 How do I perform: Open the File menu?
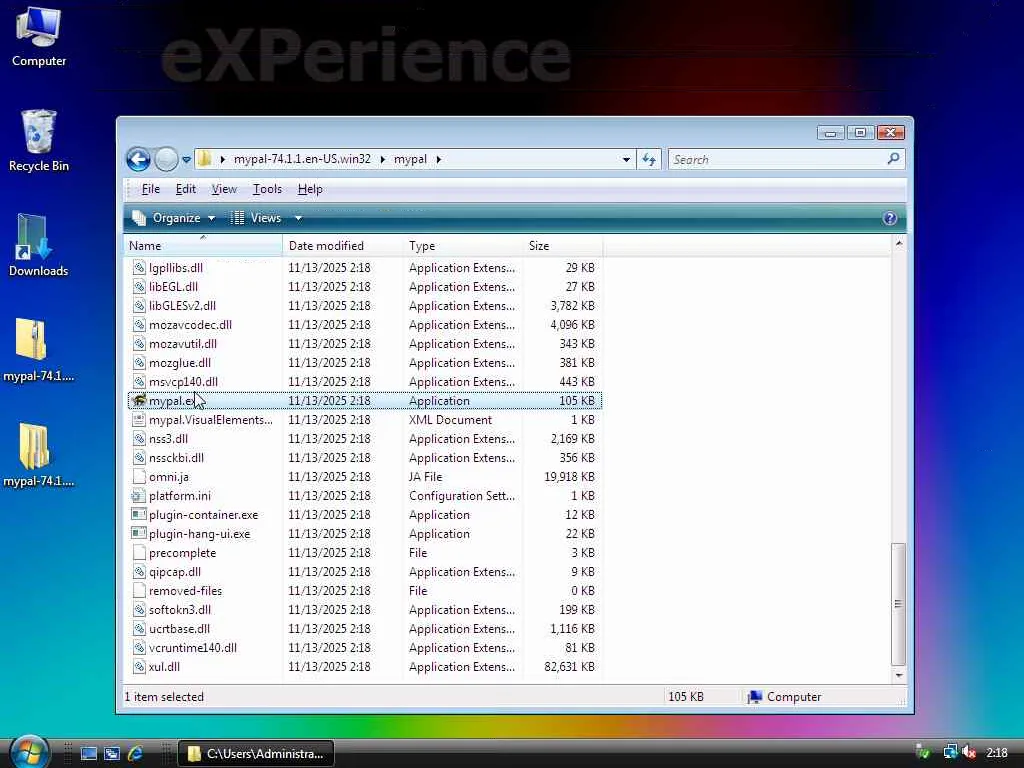[x=150, y=189]
